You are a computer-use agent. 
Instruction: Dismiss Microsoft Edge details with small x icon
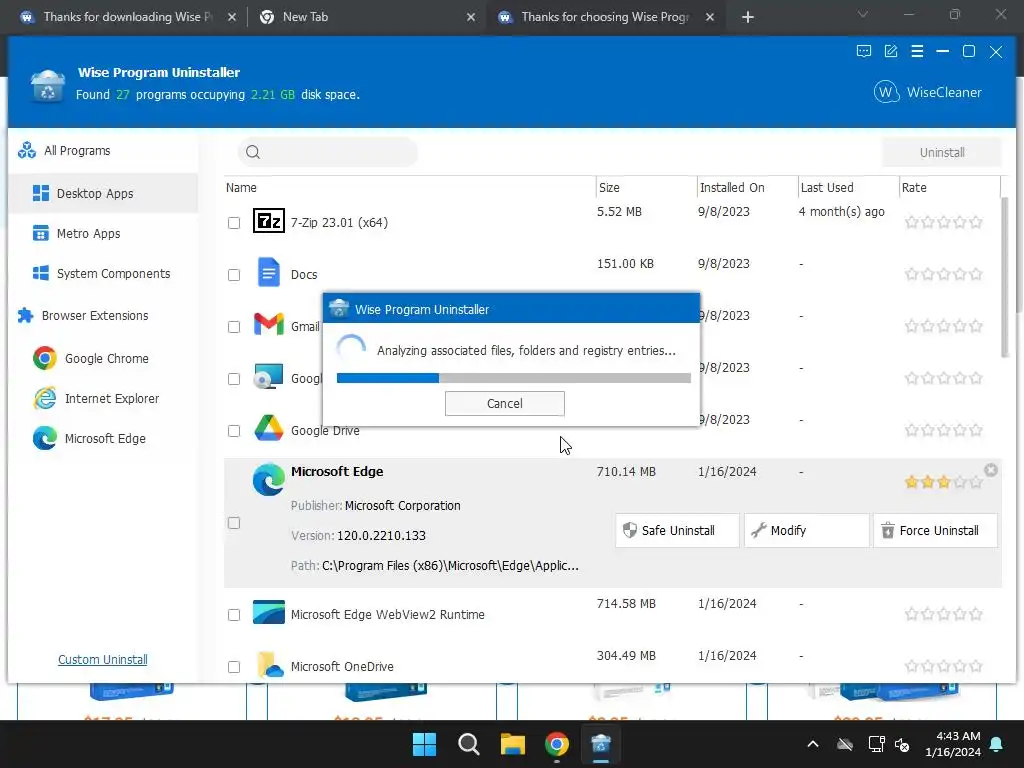click(x=991, y=470)
